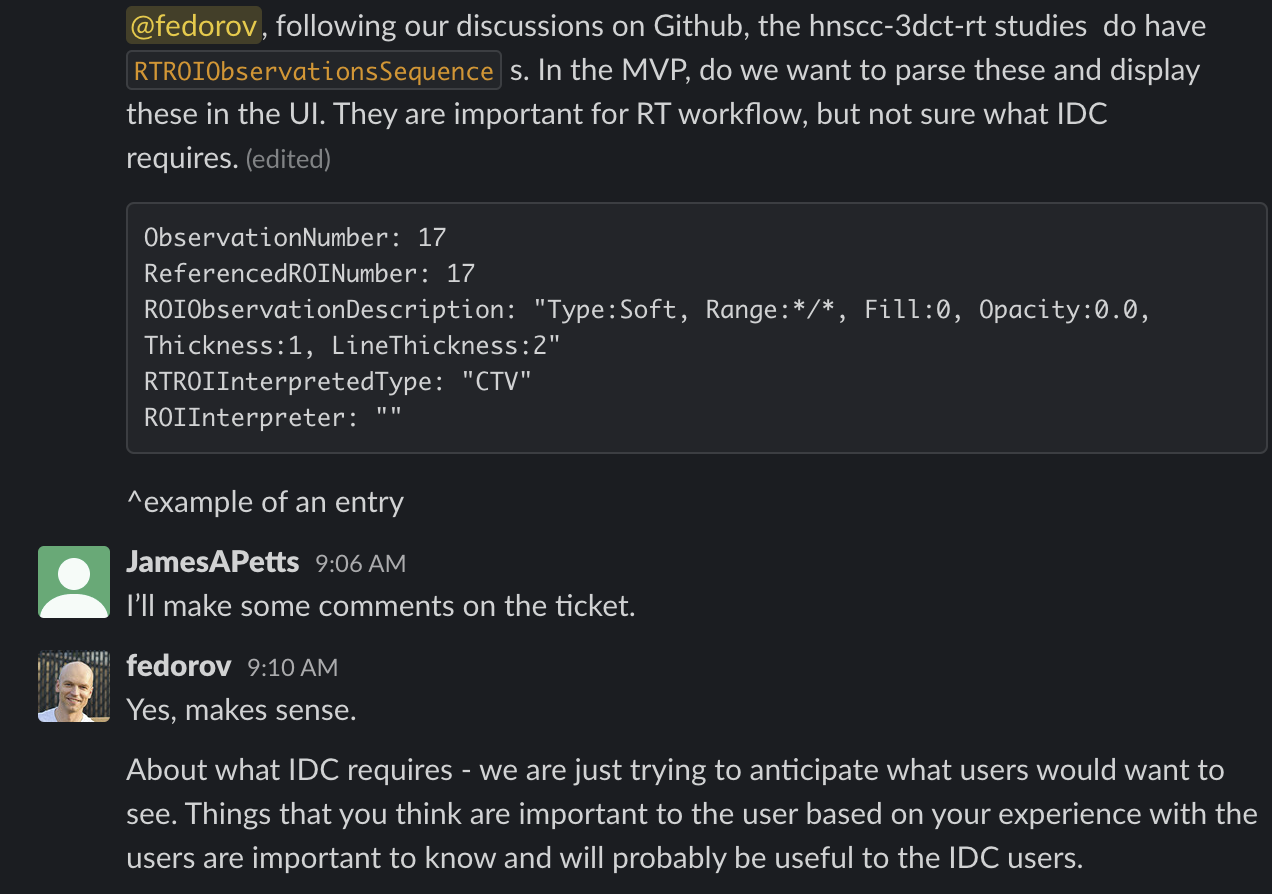The height and width of the screenshot is (894, 1272).
Task: Open JamesAPetts' username
Action: (x=212, y=562)
